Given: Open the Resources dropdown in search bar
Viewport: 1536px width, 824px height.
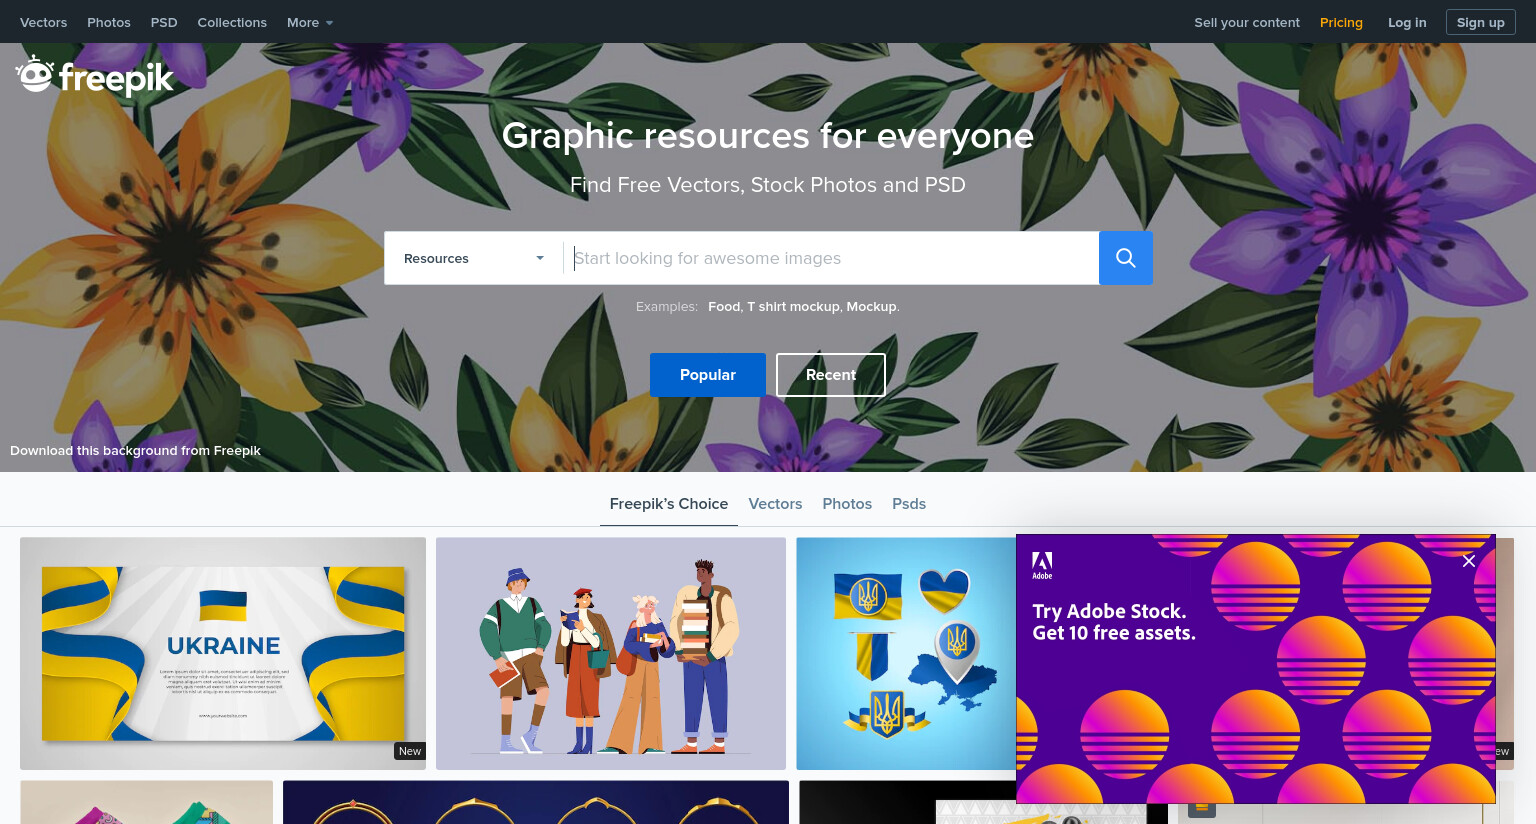Looking at the screenshot, I should click(474, 258).
